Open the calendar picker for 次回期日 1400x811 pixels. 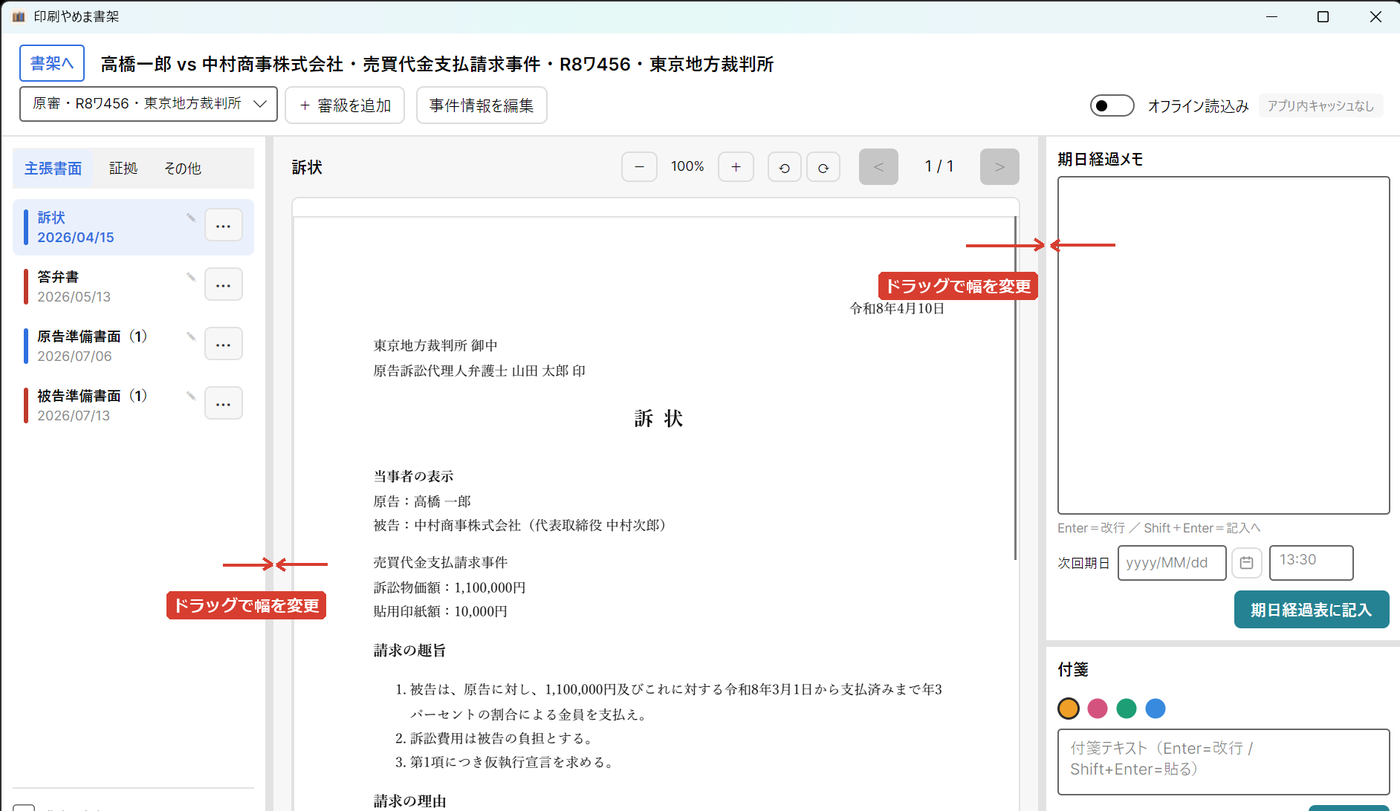pyautogui.click(x=1246, y=563)
